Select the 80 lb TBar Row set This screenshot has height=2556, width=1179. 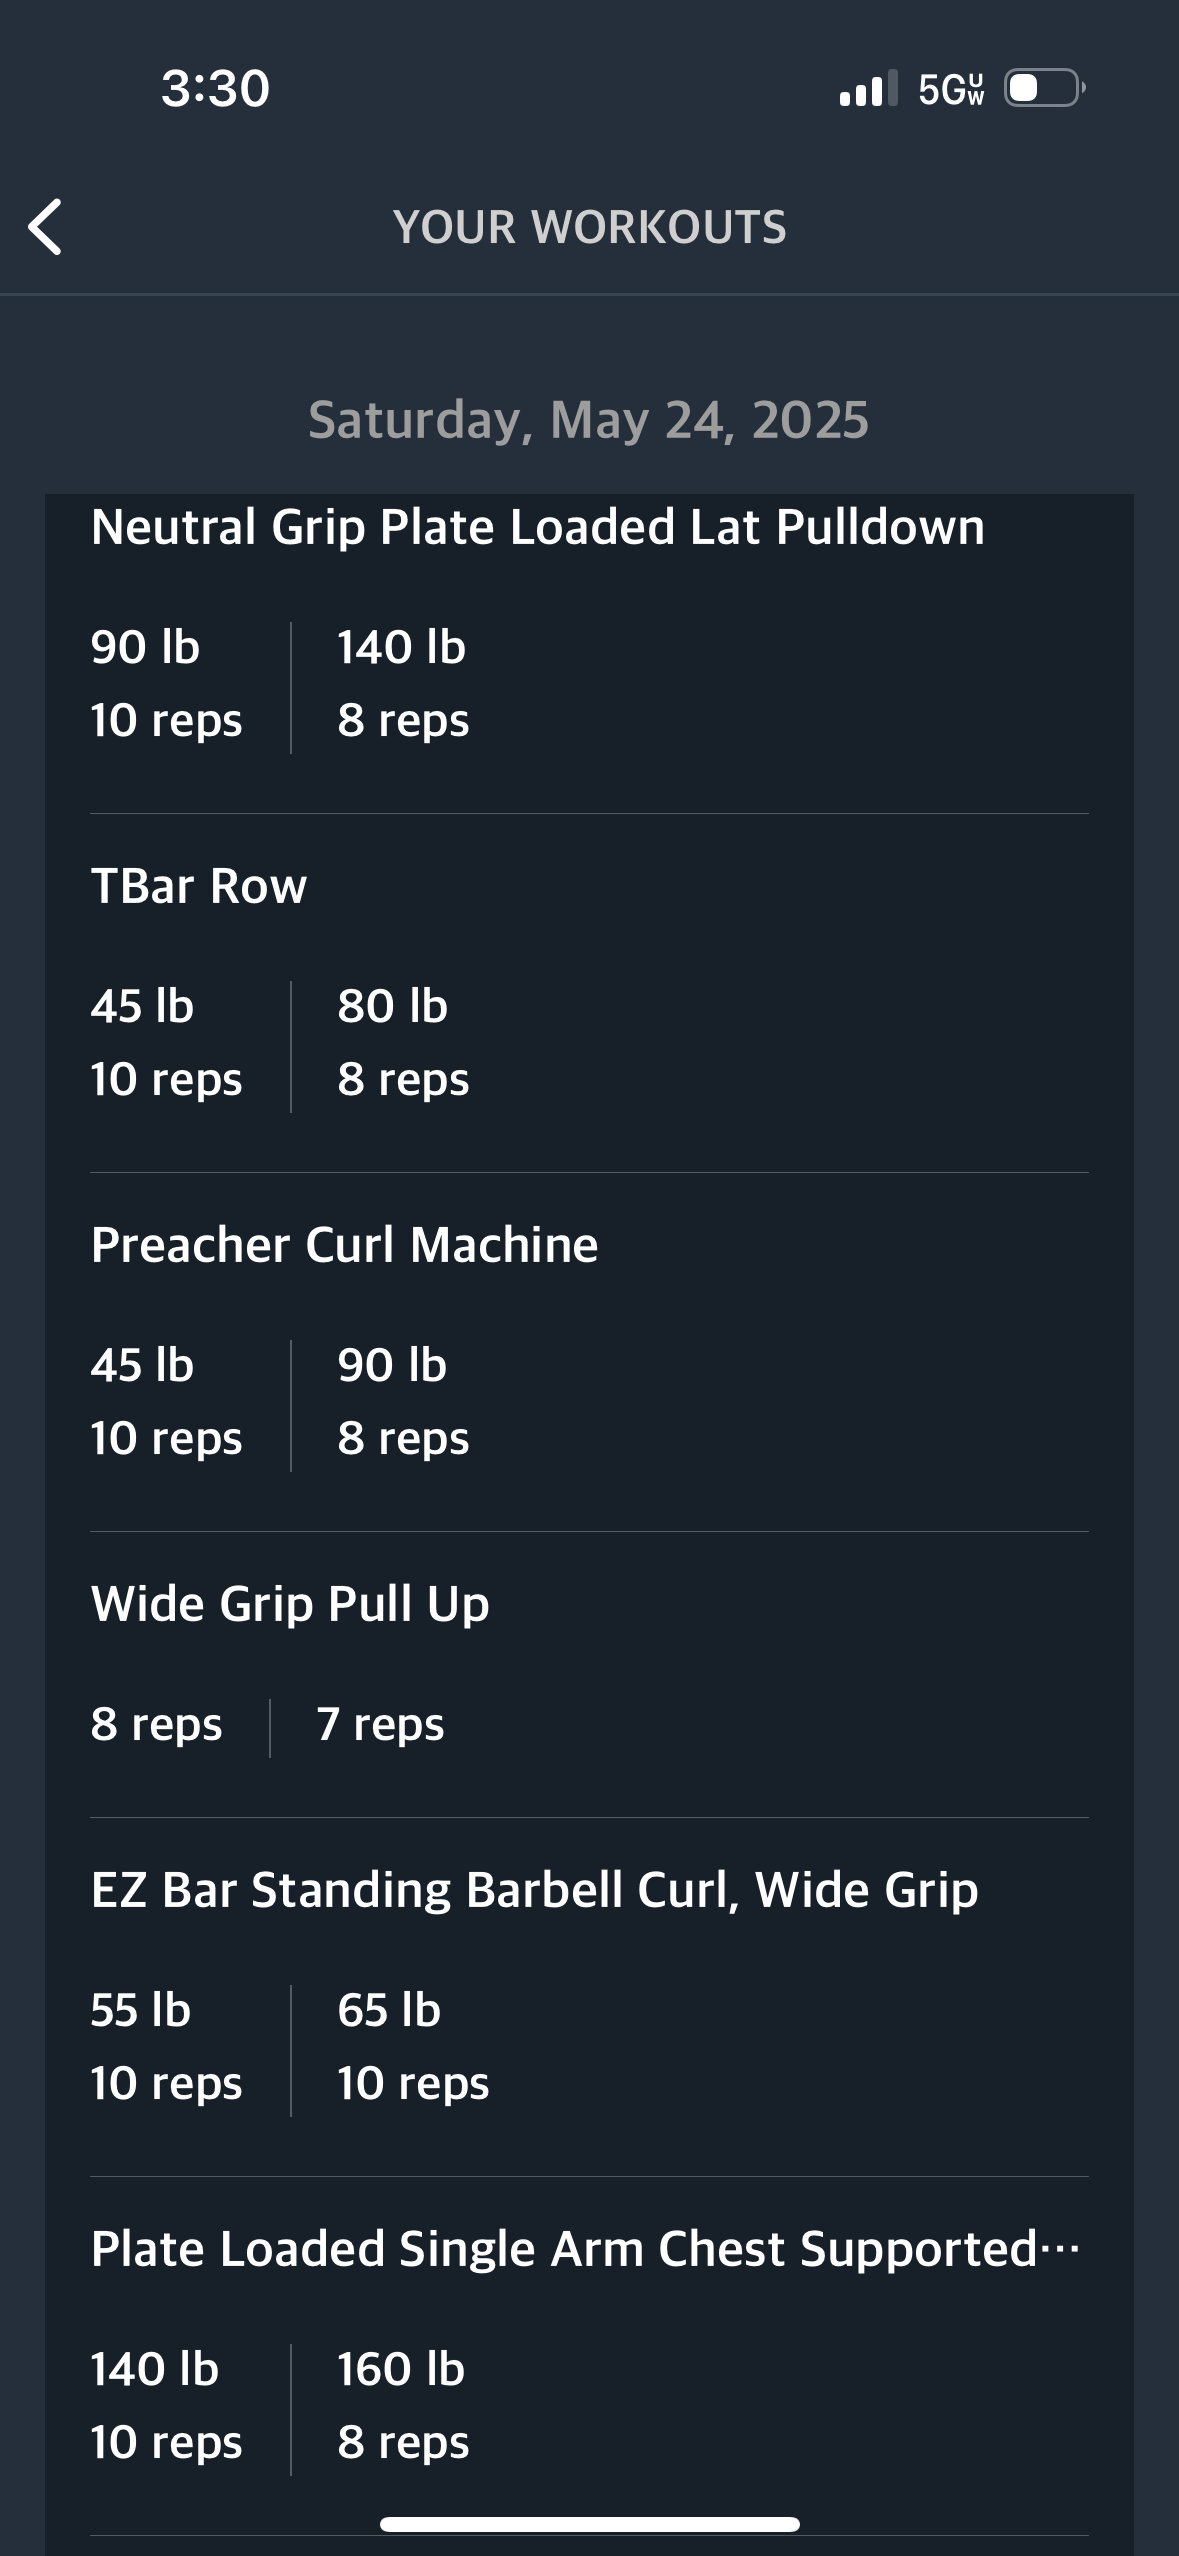[403, 1043]
